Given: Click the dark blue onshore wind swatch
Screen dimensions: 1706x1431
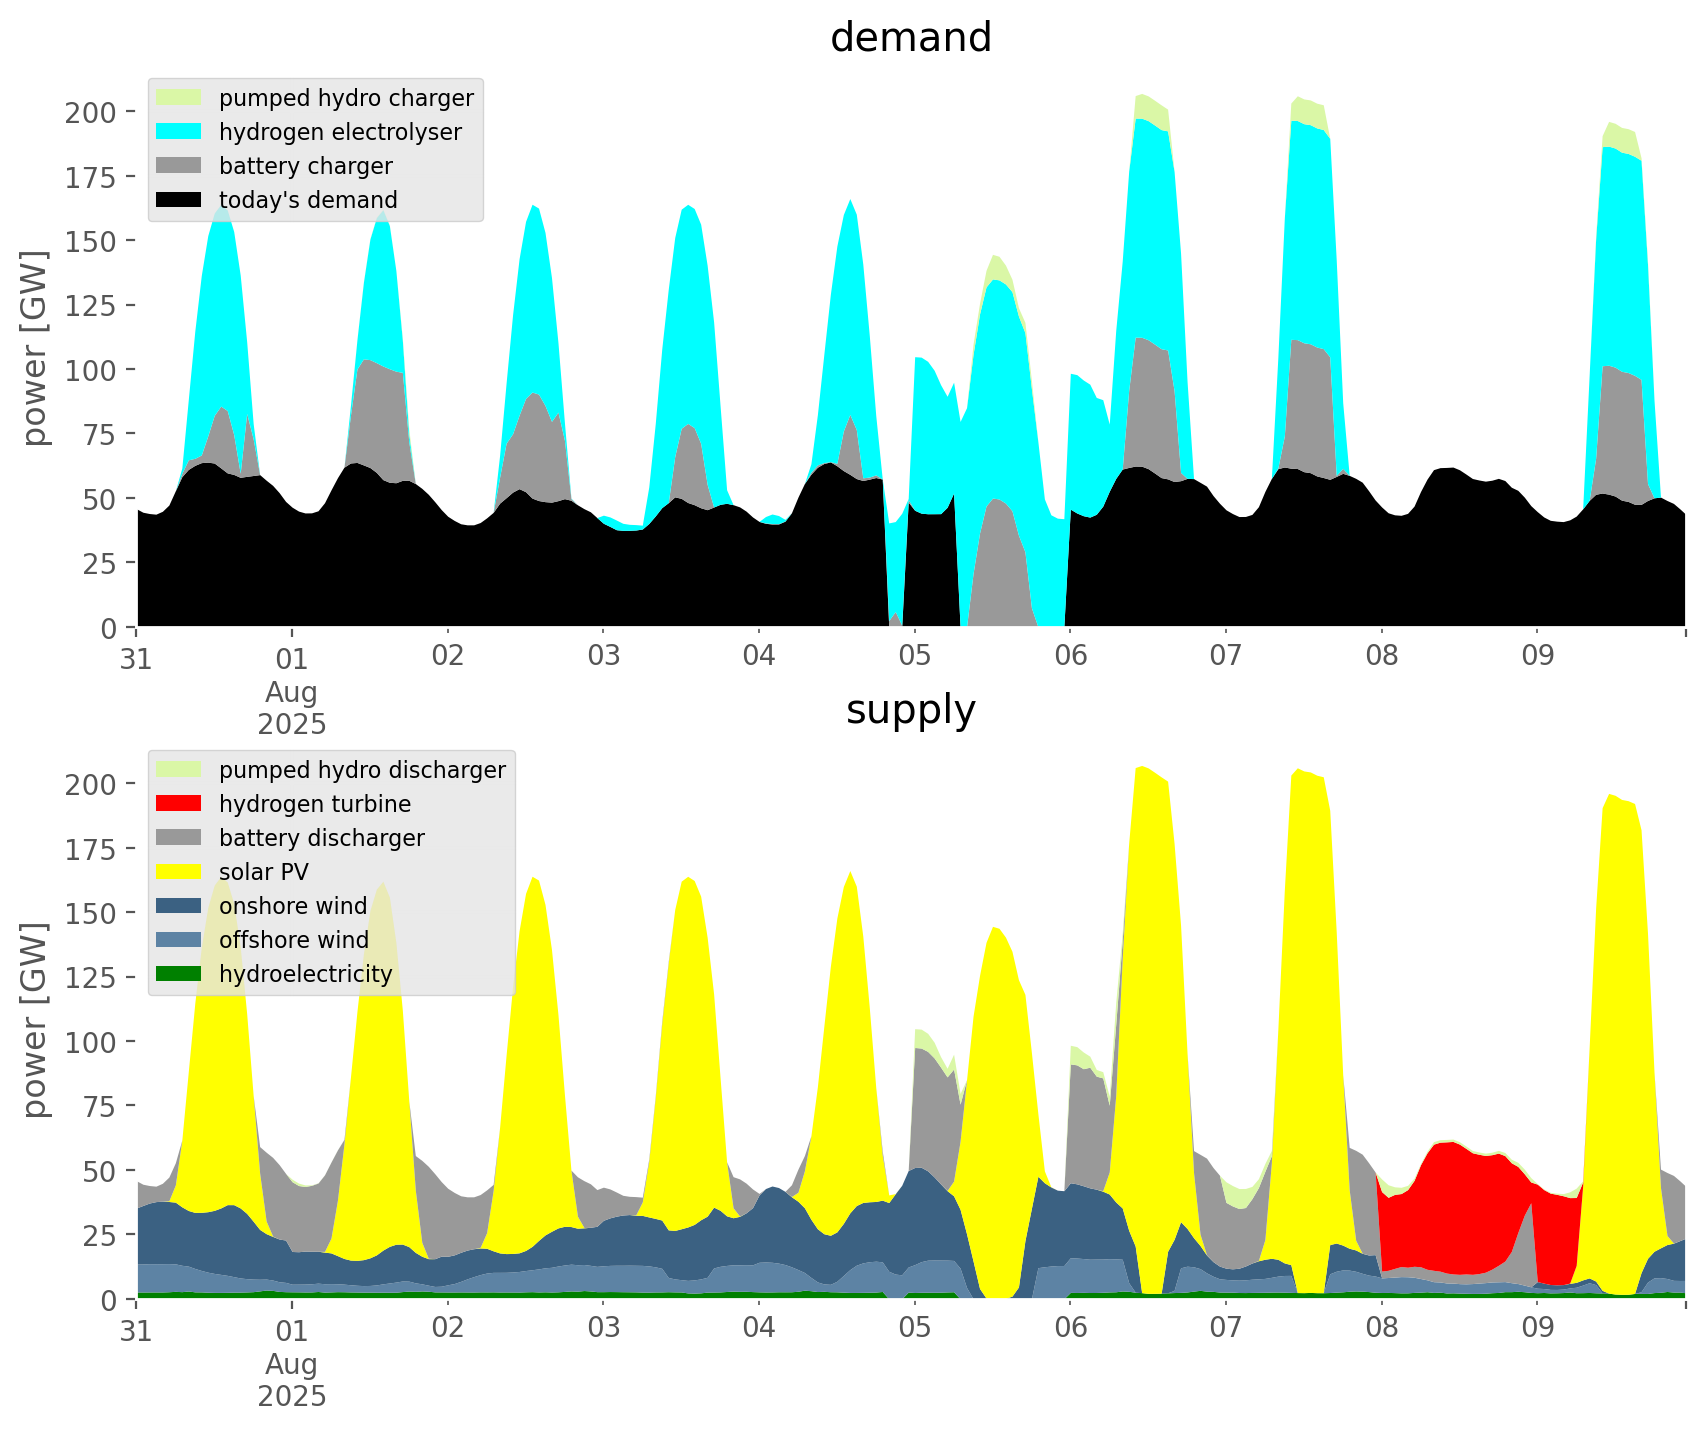Looking at the screenshot, I should point(179,906).
